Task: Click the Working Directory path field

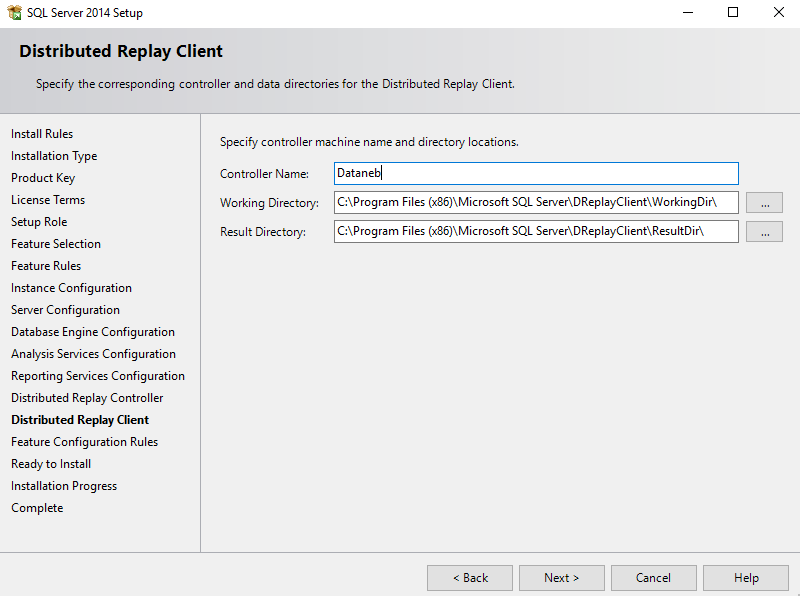Action: click(x=536, y=203)
